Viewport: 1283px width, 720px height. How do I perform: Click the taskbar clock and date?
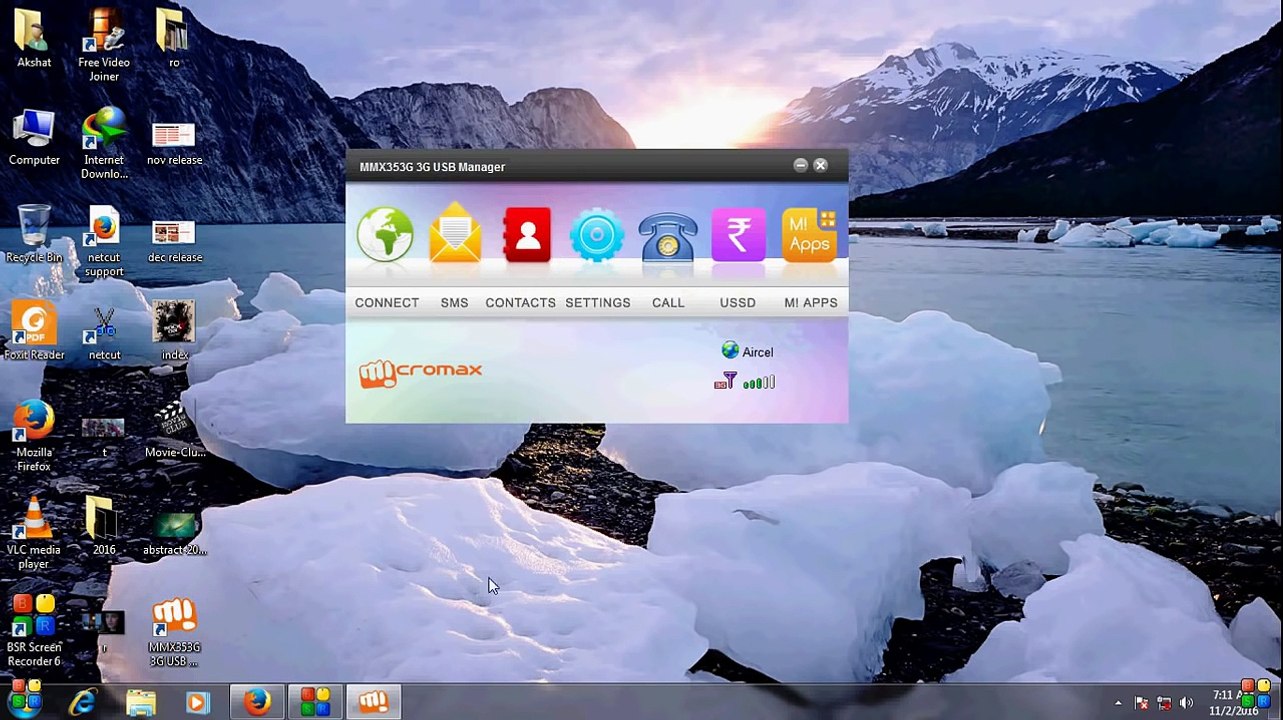pyautogui.click(x=1234, y=703)
